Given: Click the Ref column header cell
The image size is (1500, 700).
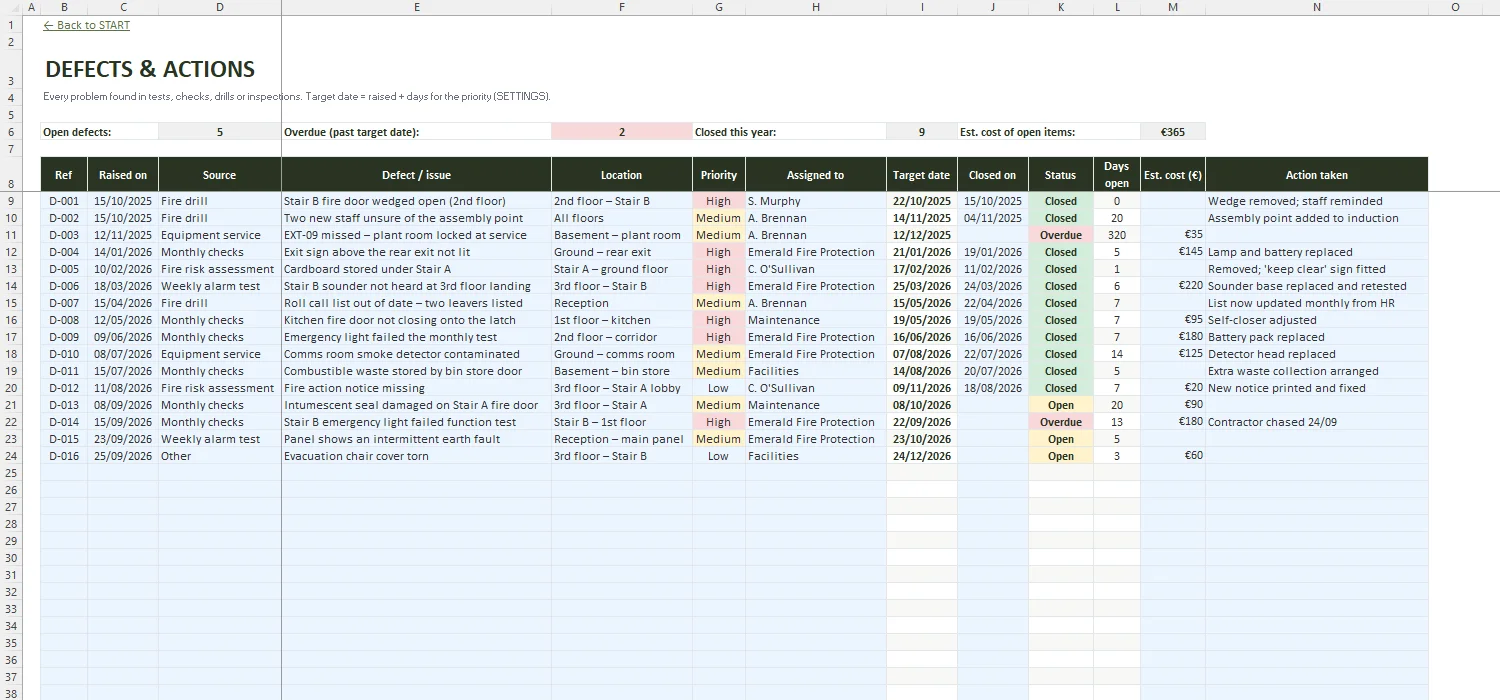Looking at the screenshot, I should coord(64,174).
